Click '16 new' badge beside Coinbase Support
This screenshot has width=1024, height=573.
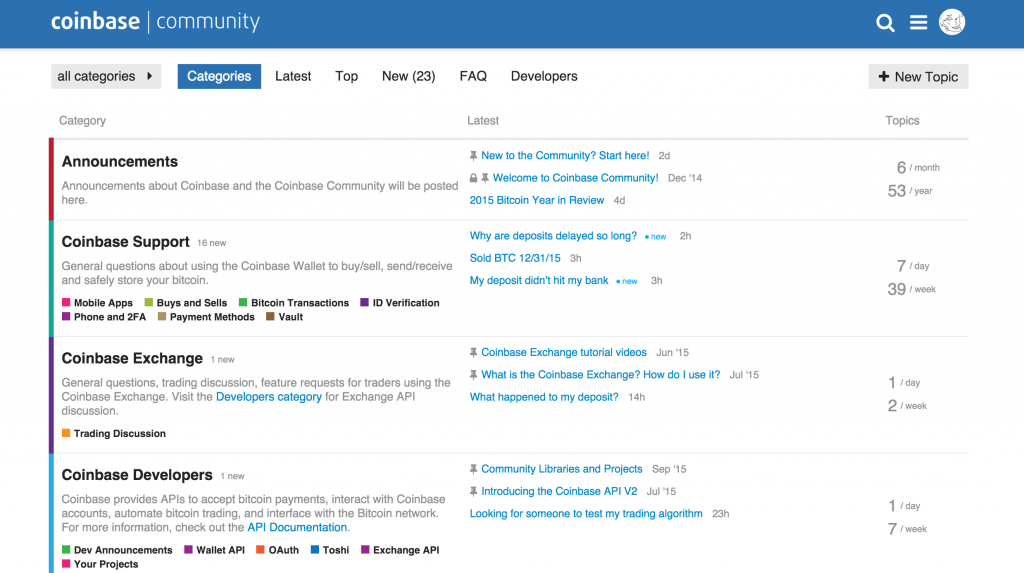click(212, 243)
